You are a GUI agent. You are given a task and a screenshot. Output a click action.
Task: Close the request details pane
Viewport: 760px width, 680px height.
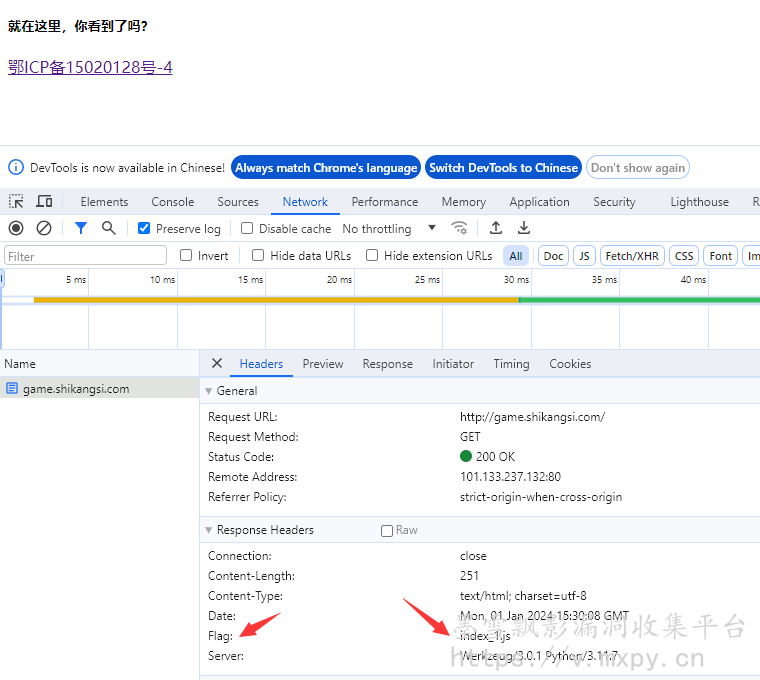[217, 363]
